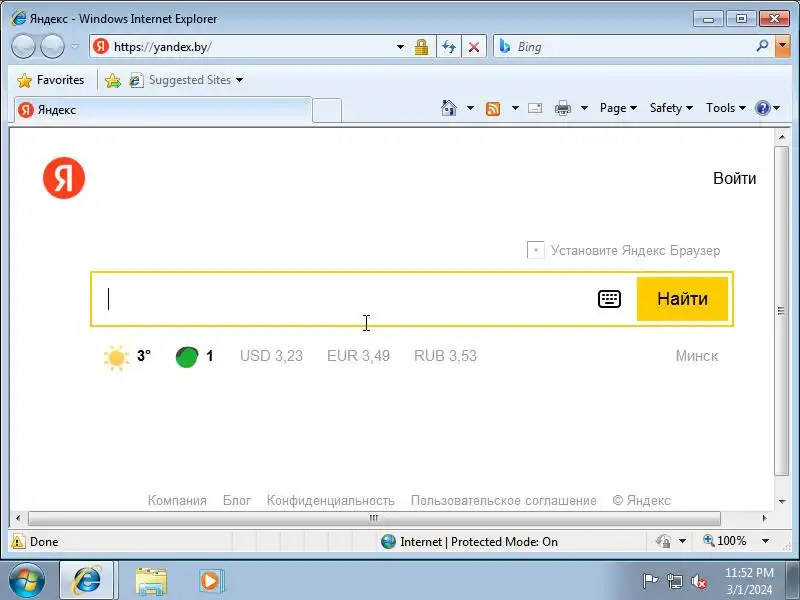
Task: Click the USD 3,23 exchange rate
Action: pyautogui.click(x=271, y=356)
